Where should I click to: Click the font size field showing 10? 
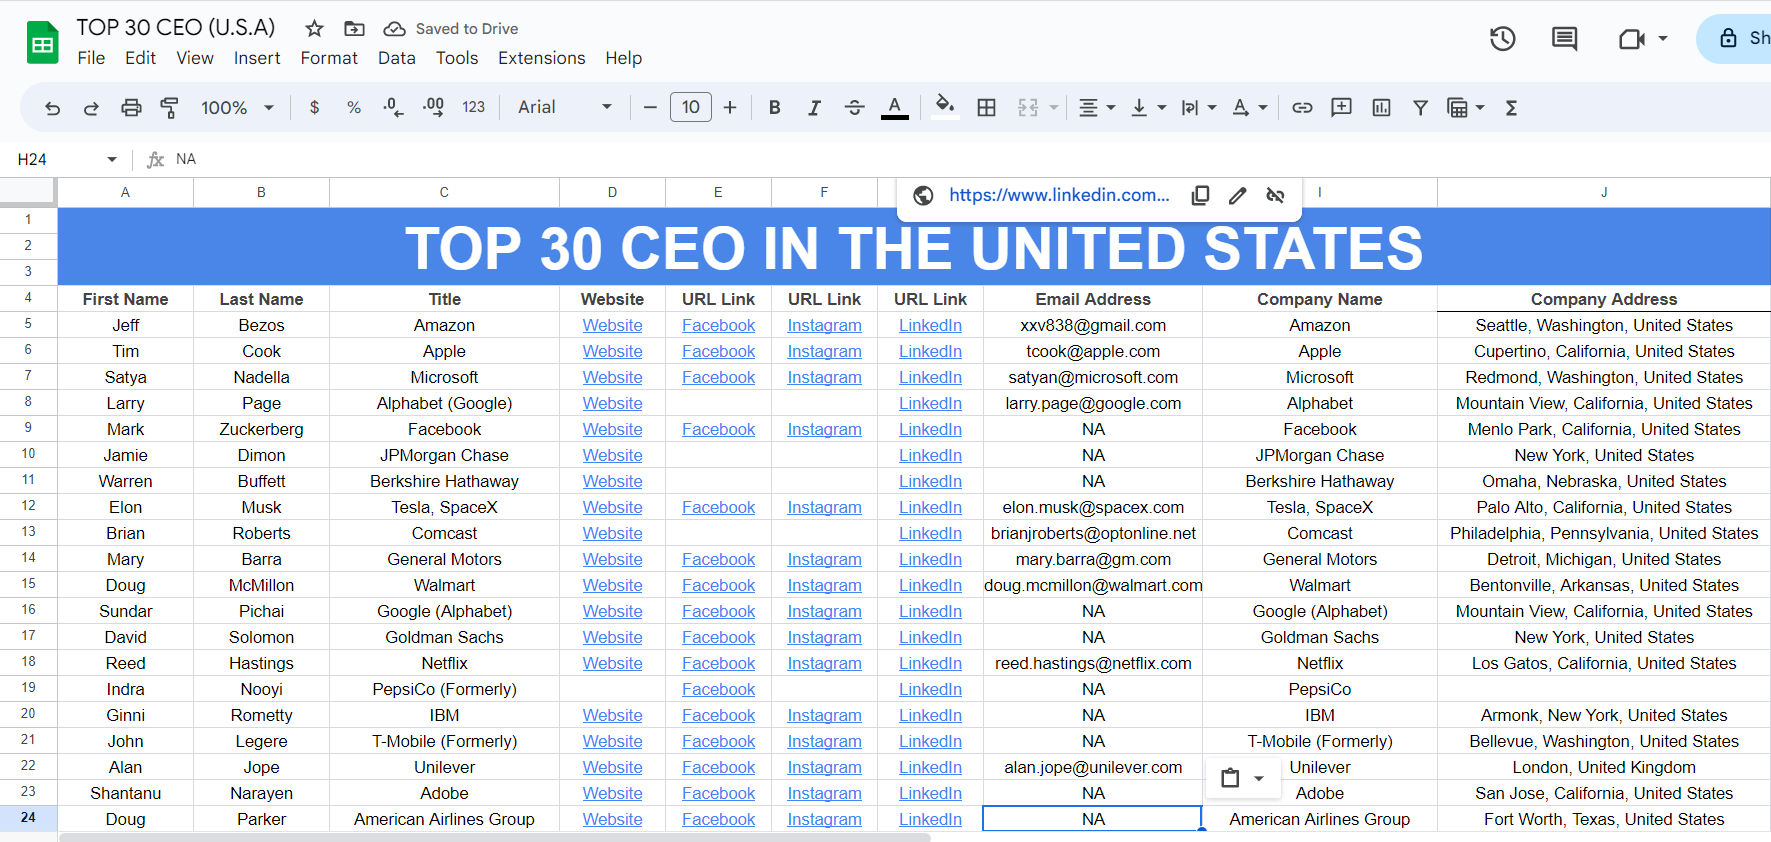pos(691,107)
